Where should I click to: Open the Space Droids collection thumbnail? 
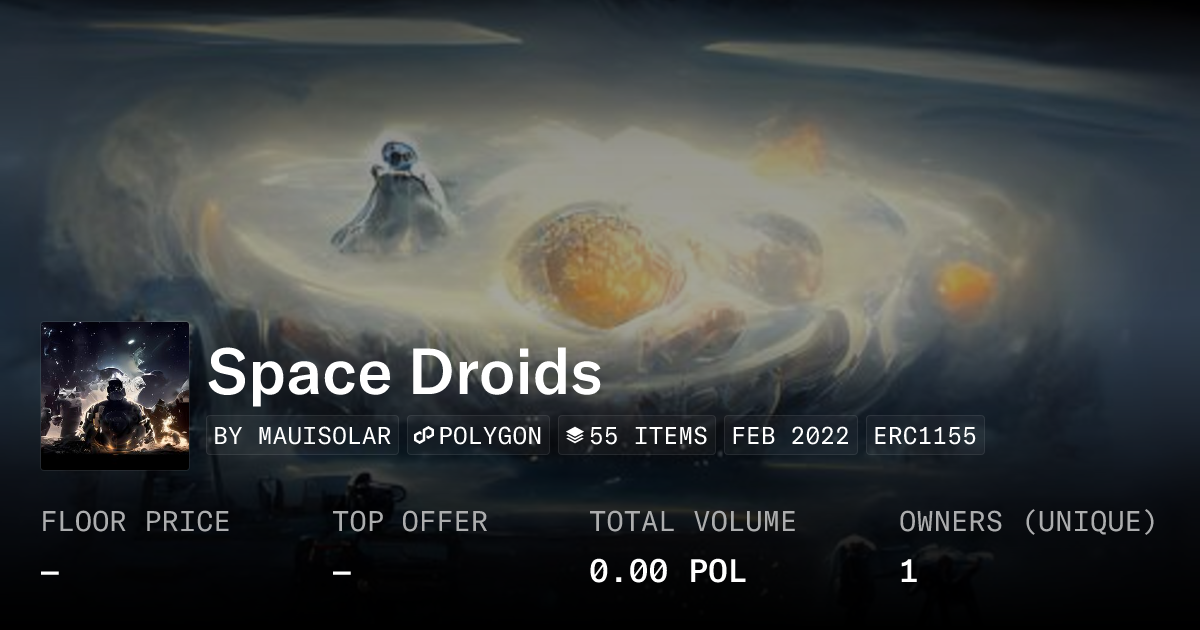[115, 395]
